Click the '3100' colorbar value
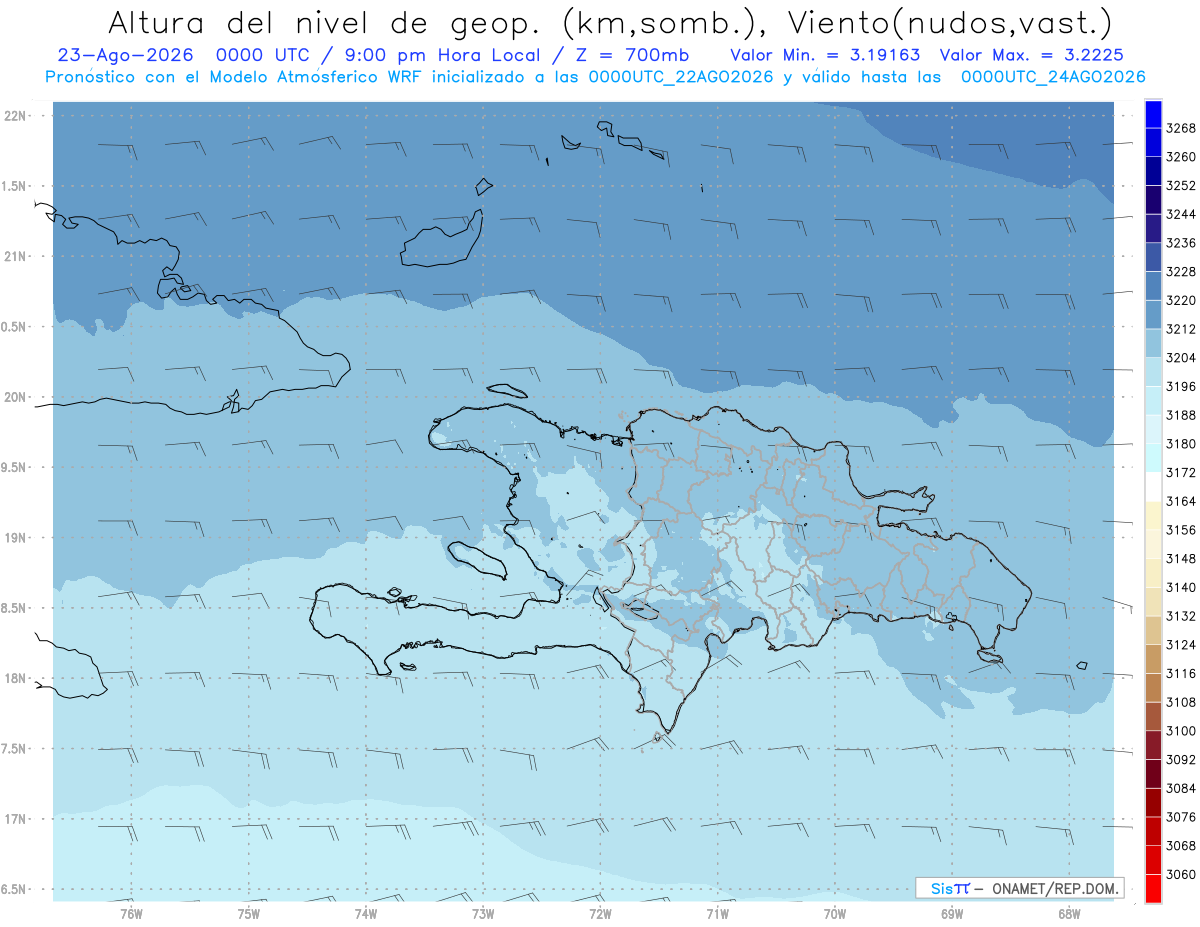This screenshot has width=1200, height=927. [1181, 731]
